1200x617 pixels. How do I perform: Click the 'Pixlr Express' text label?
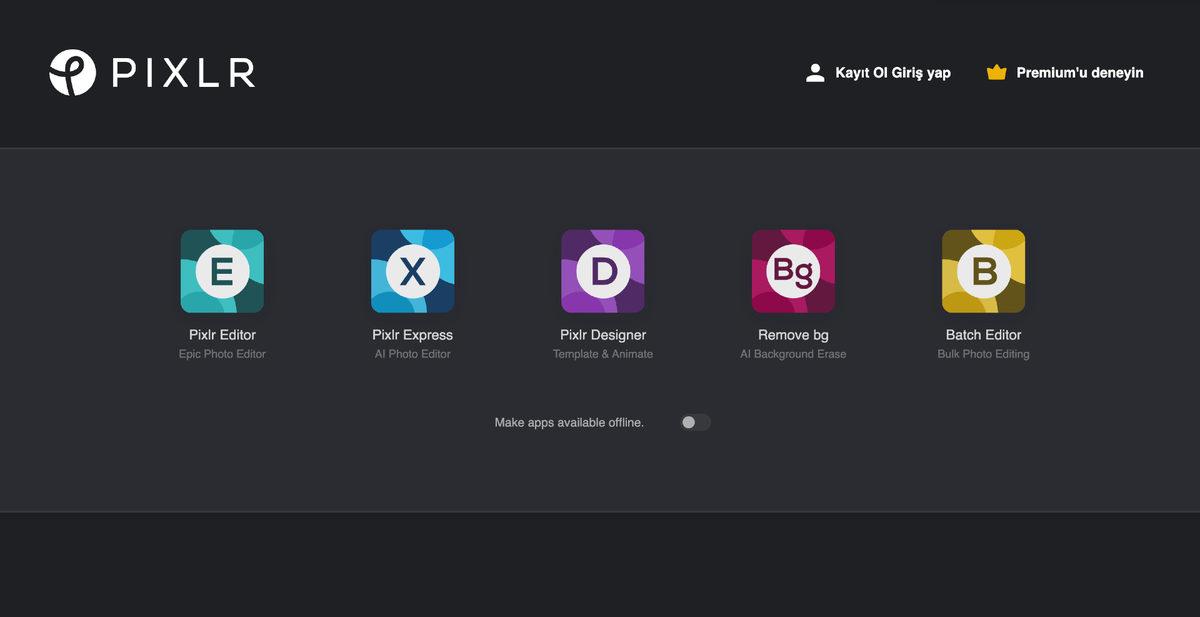coord(412,335)
